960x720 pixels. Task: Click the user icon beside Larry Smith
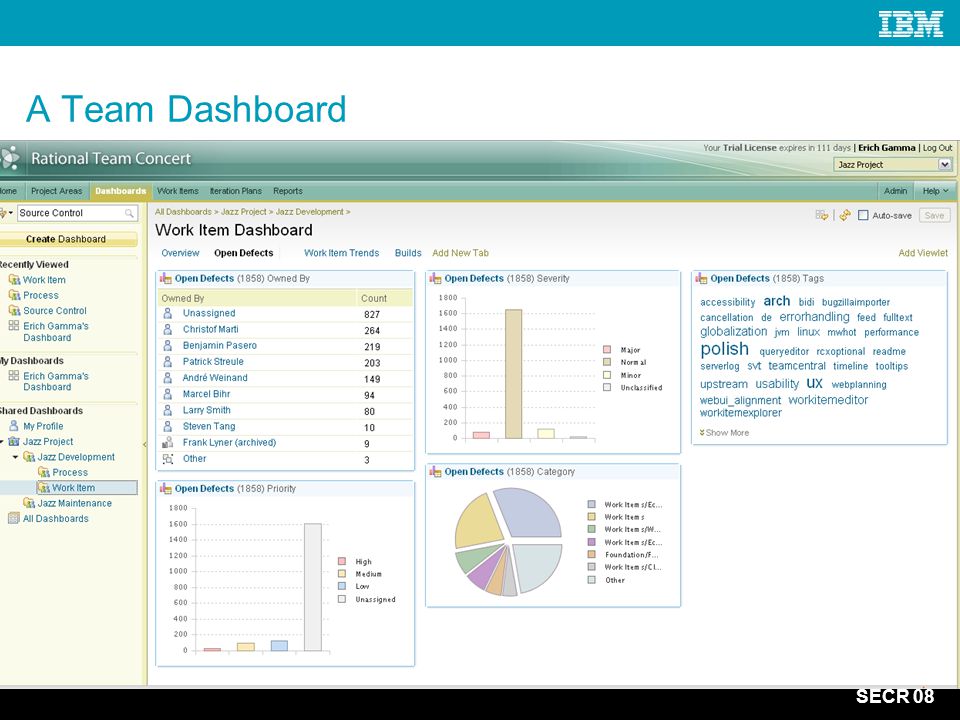(x=168, y=410)
